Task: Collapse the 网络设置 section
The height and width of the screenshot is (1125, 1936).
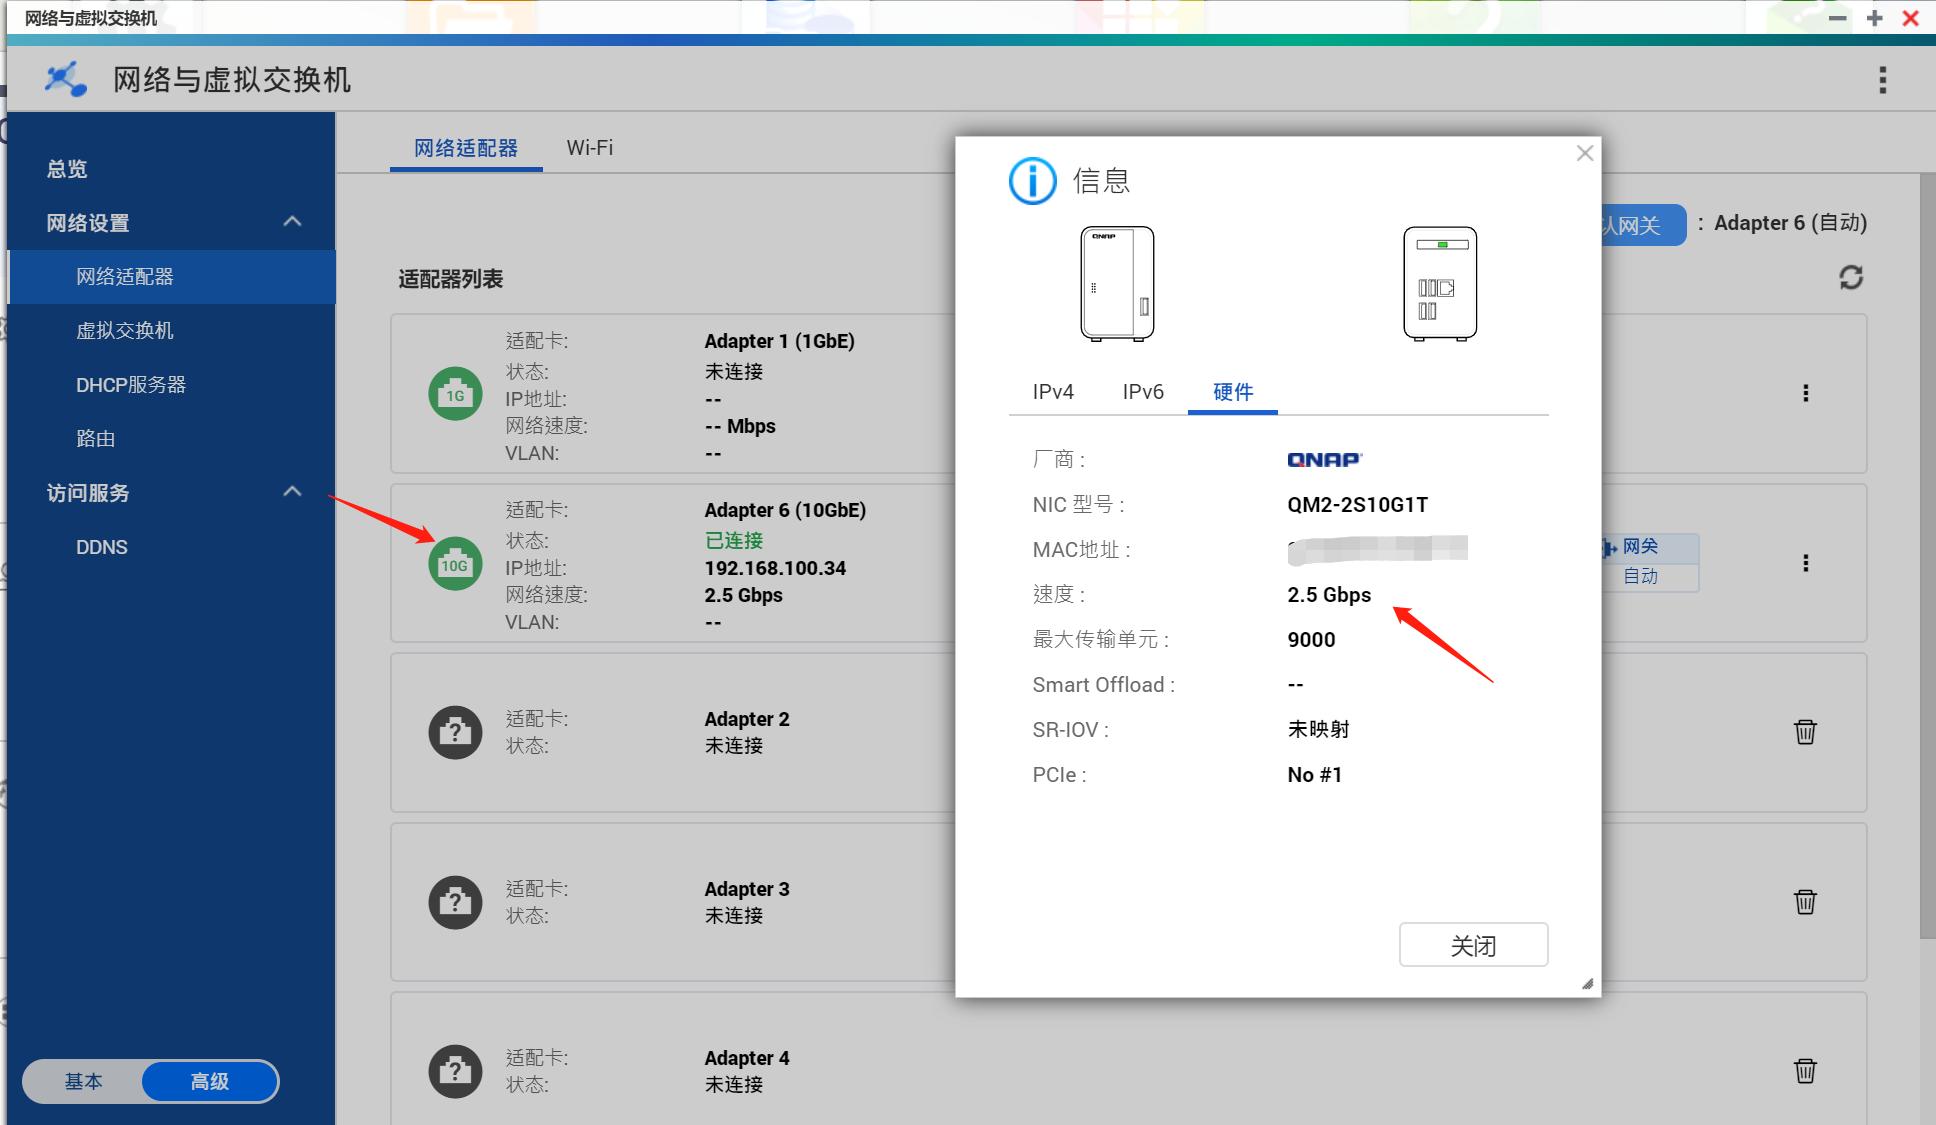Action: [292, 222]
